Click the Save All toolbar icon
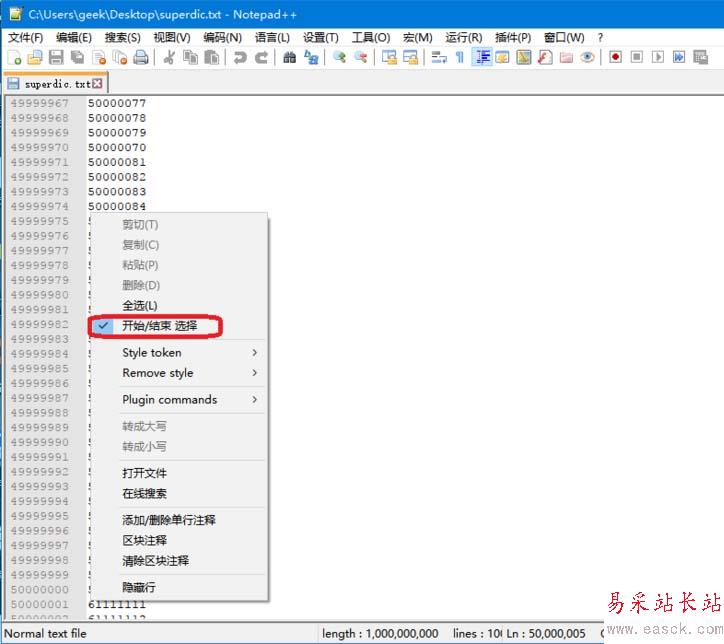This screenshot has height=644, width=724. pyautogui.click(x=78, y=58)
